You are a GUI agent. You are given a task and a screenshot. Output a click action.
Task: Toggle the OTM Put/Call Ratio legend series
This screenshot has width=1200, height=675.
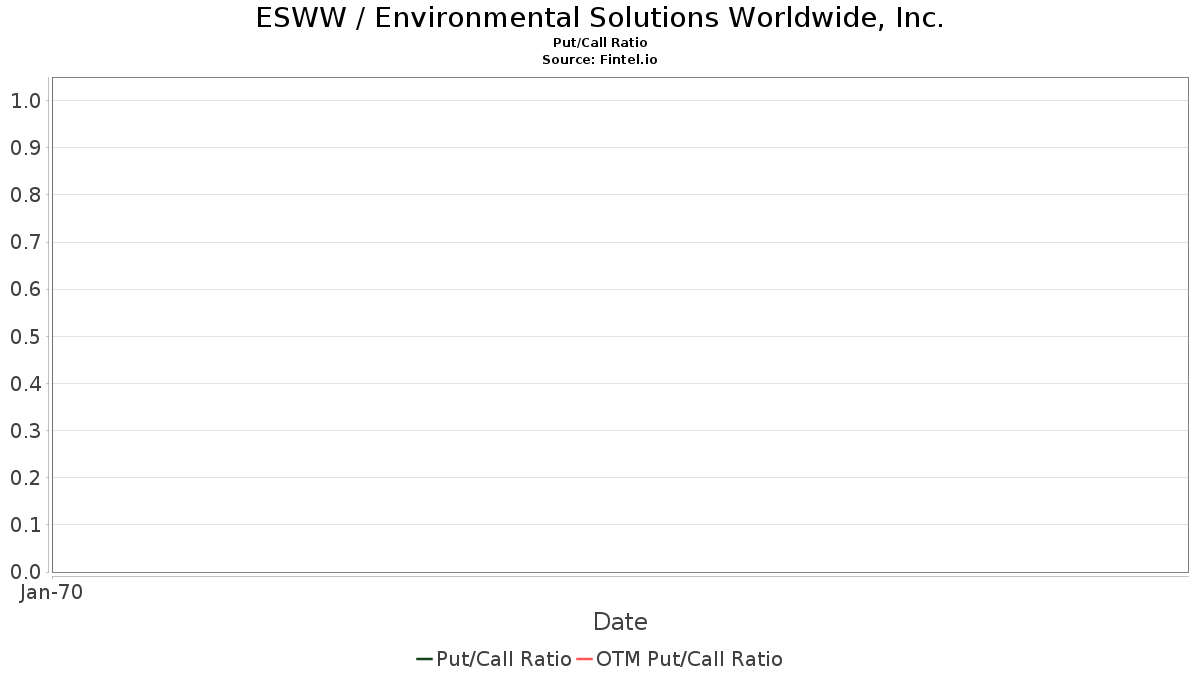point(689,659)
